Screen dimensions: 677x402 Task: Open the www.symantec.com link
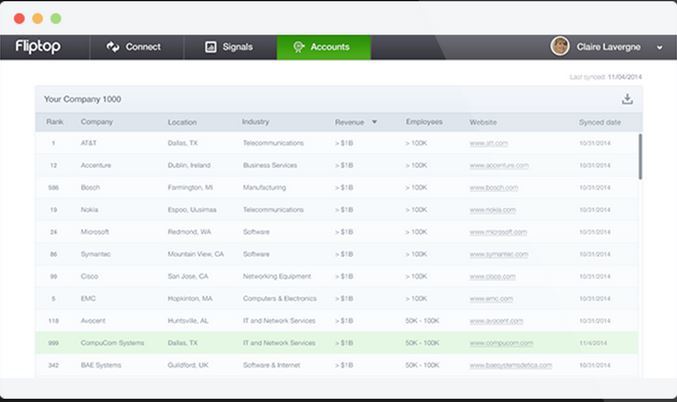tap(499, 254)
